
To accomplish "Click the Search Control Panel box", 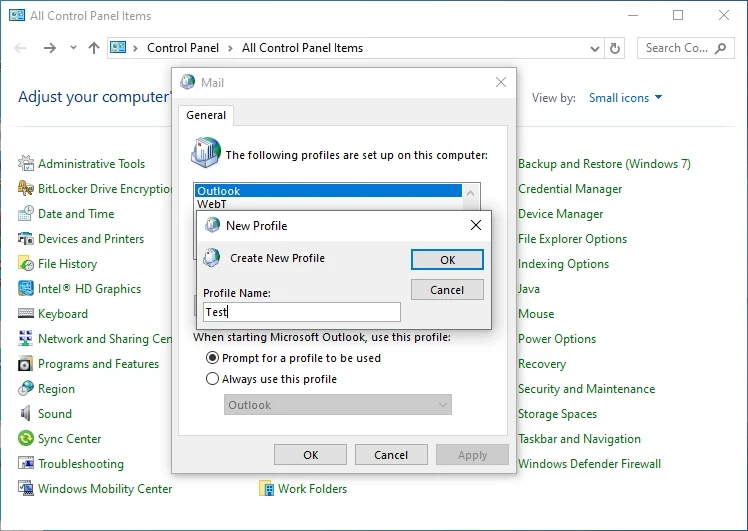I will (686, 48).
